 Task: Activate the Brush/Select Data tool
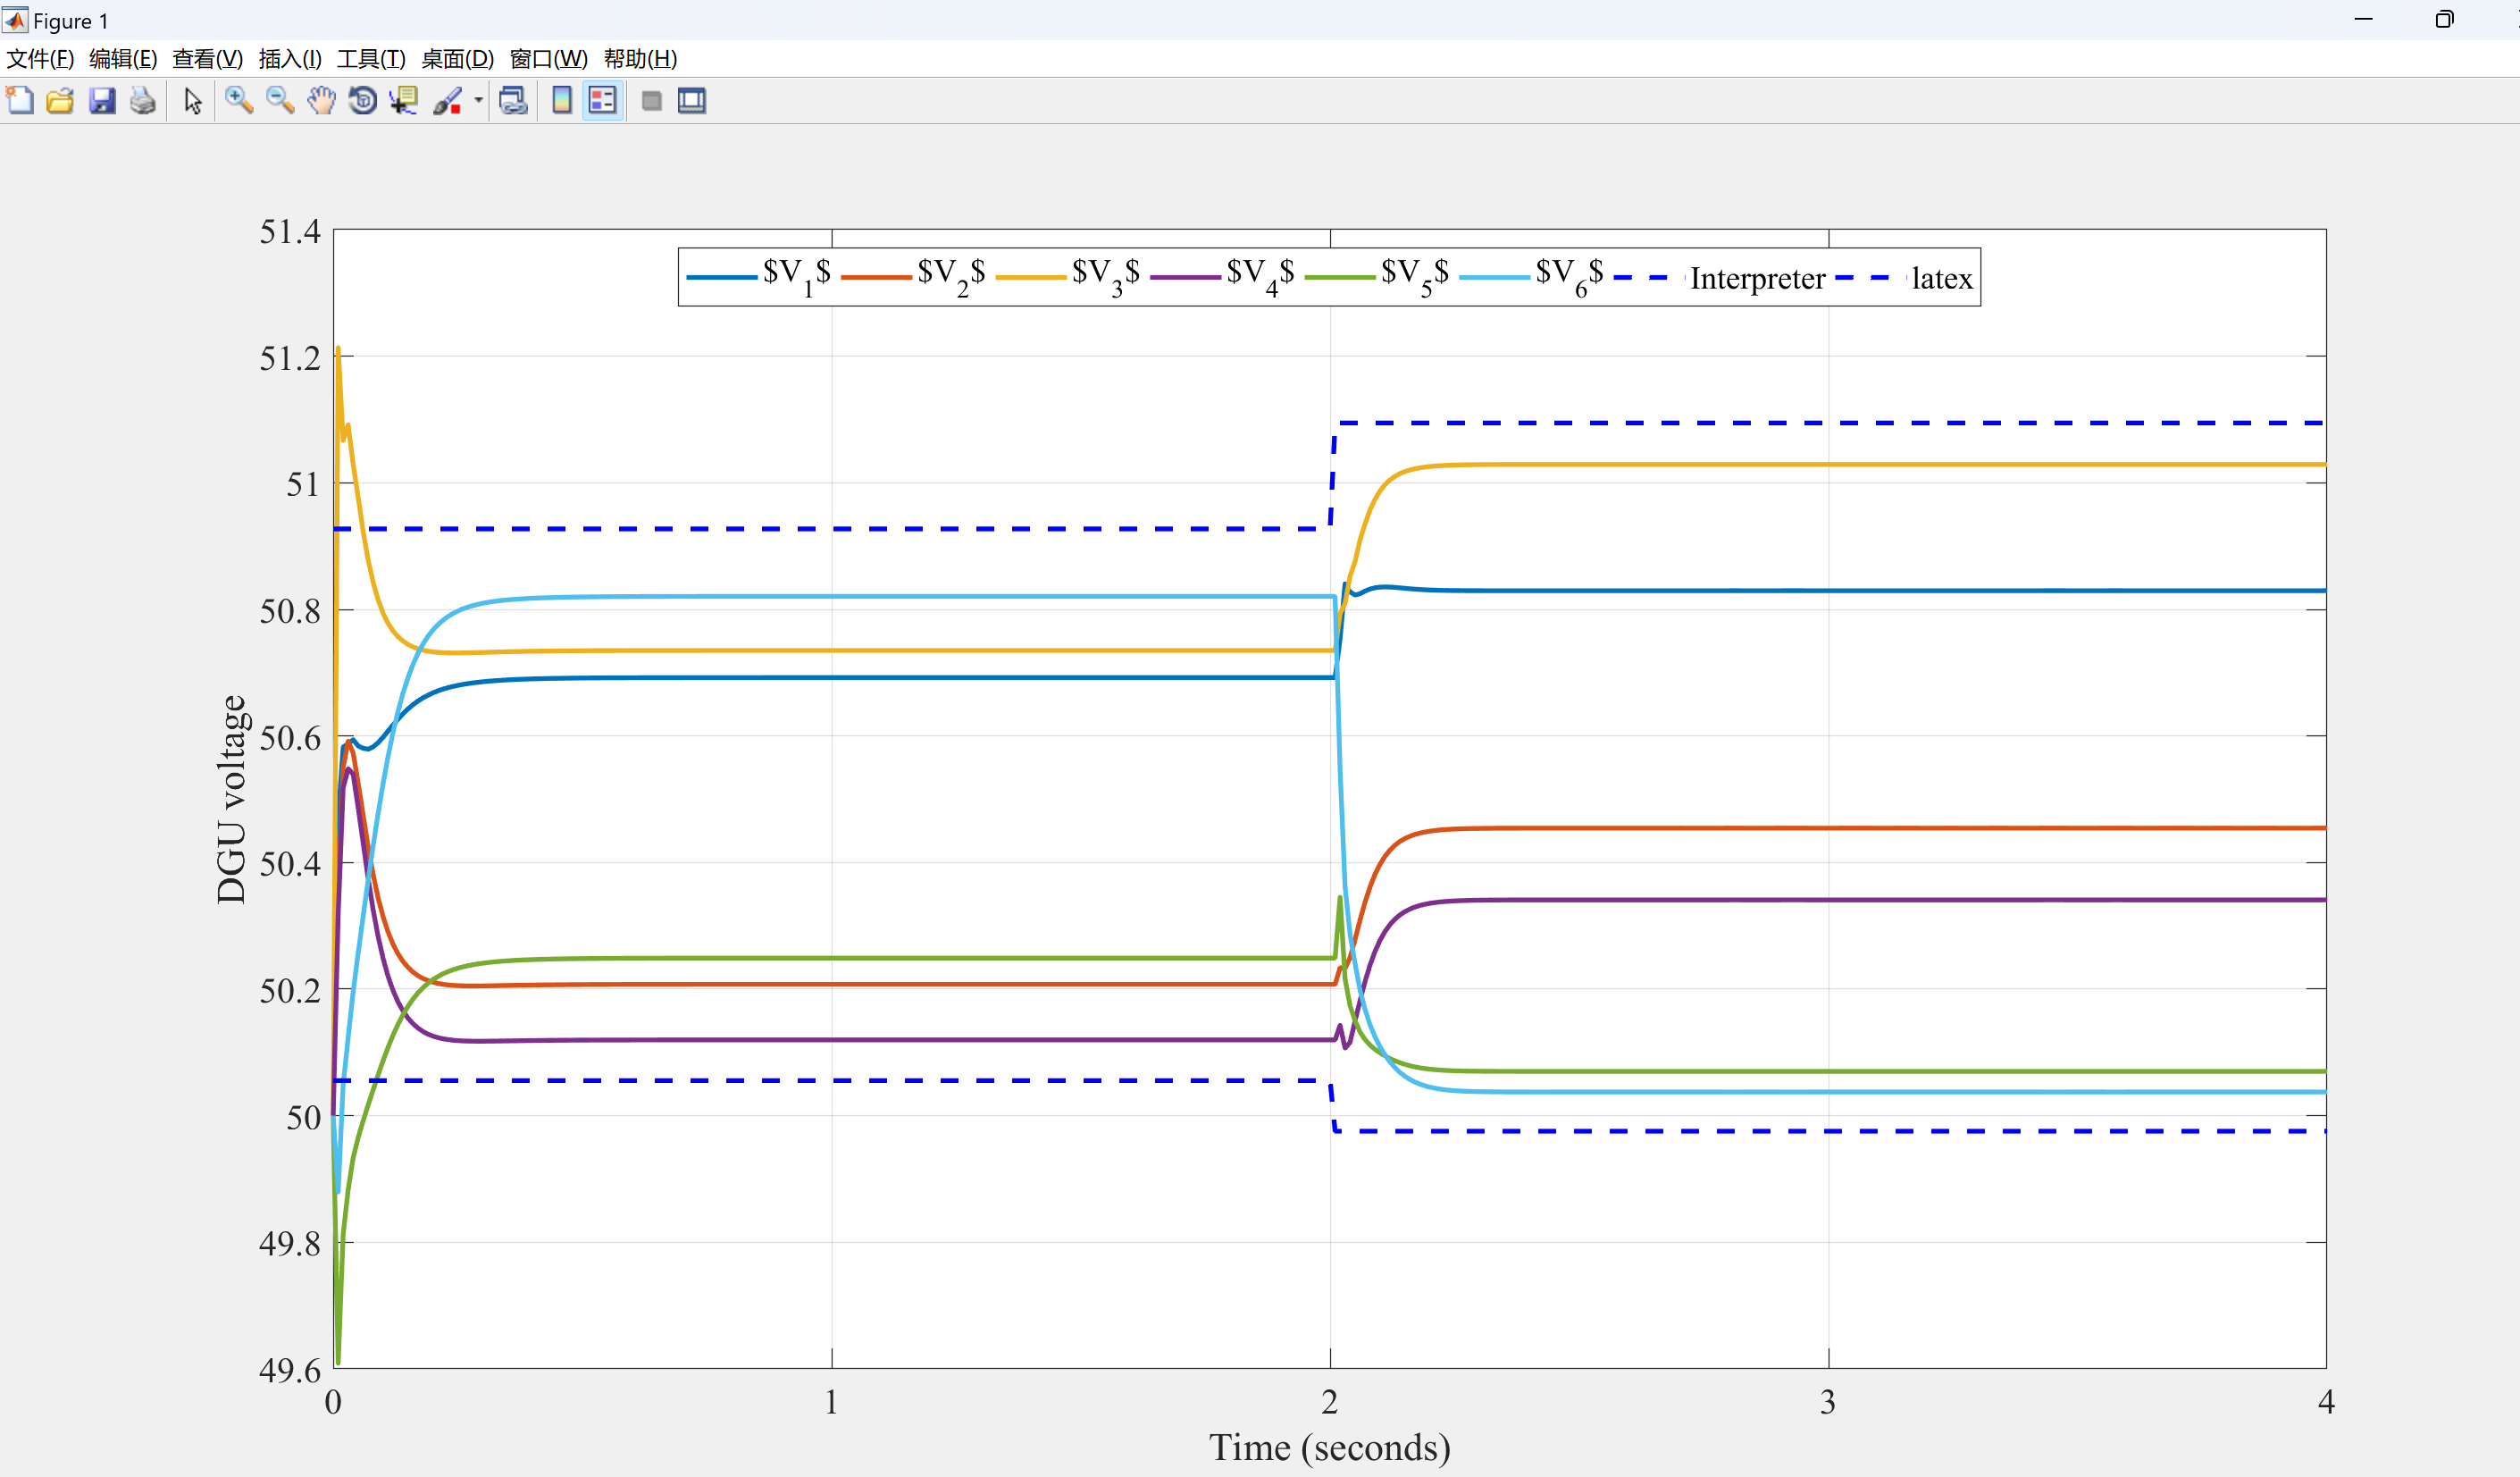447,101
